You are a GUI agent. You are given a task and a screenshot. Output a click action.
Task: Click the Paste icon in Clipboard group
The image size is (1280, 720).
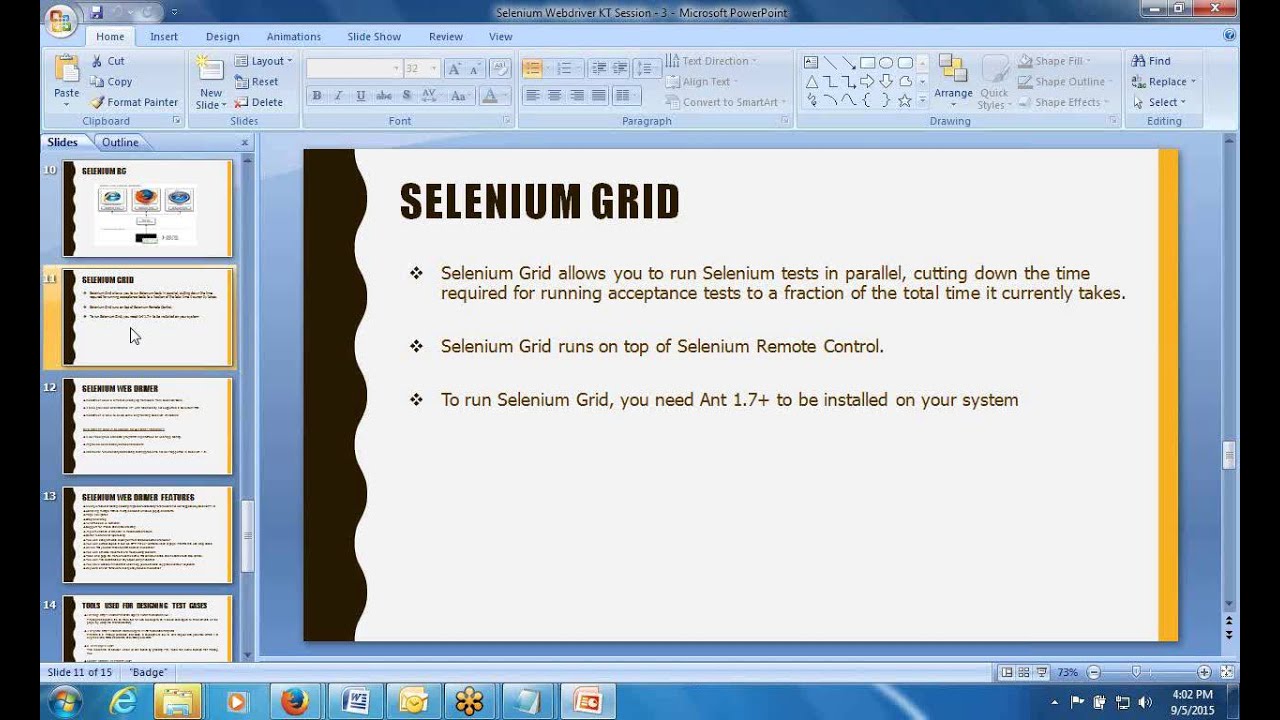(66, 69)
